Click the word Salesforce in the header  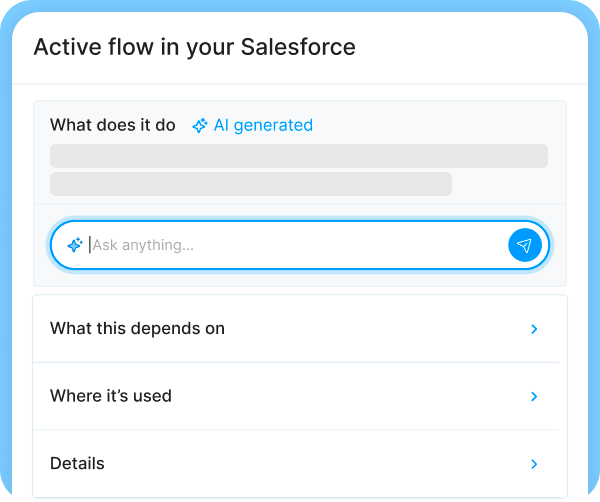[298, 47]
